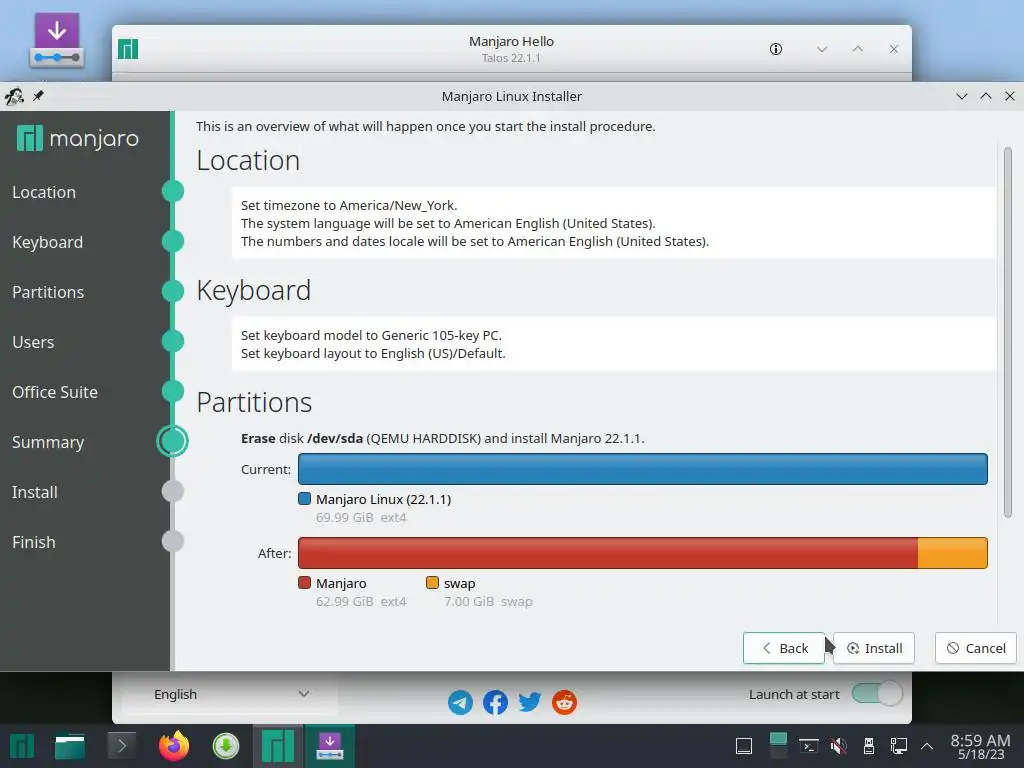Open the Manjaro application launcher menu
Image resolution: width=1024 pixels, height=768 pixels.
pyautogui.click(x=22, y=746)
